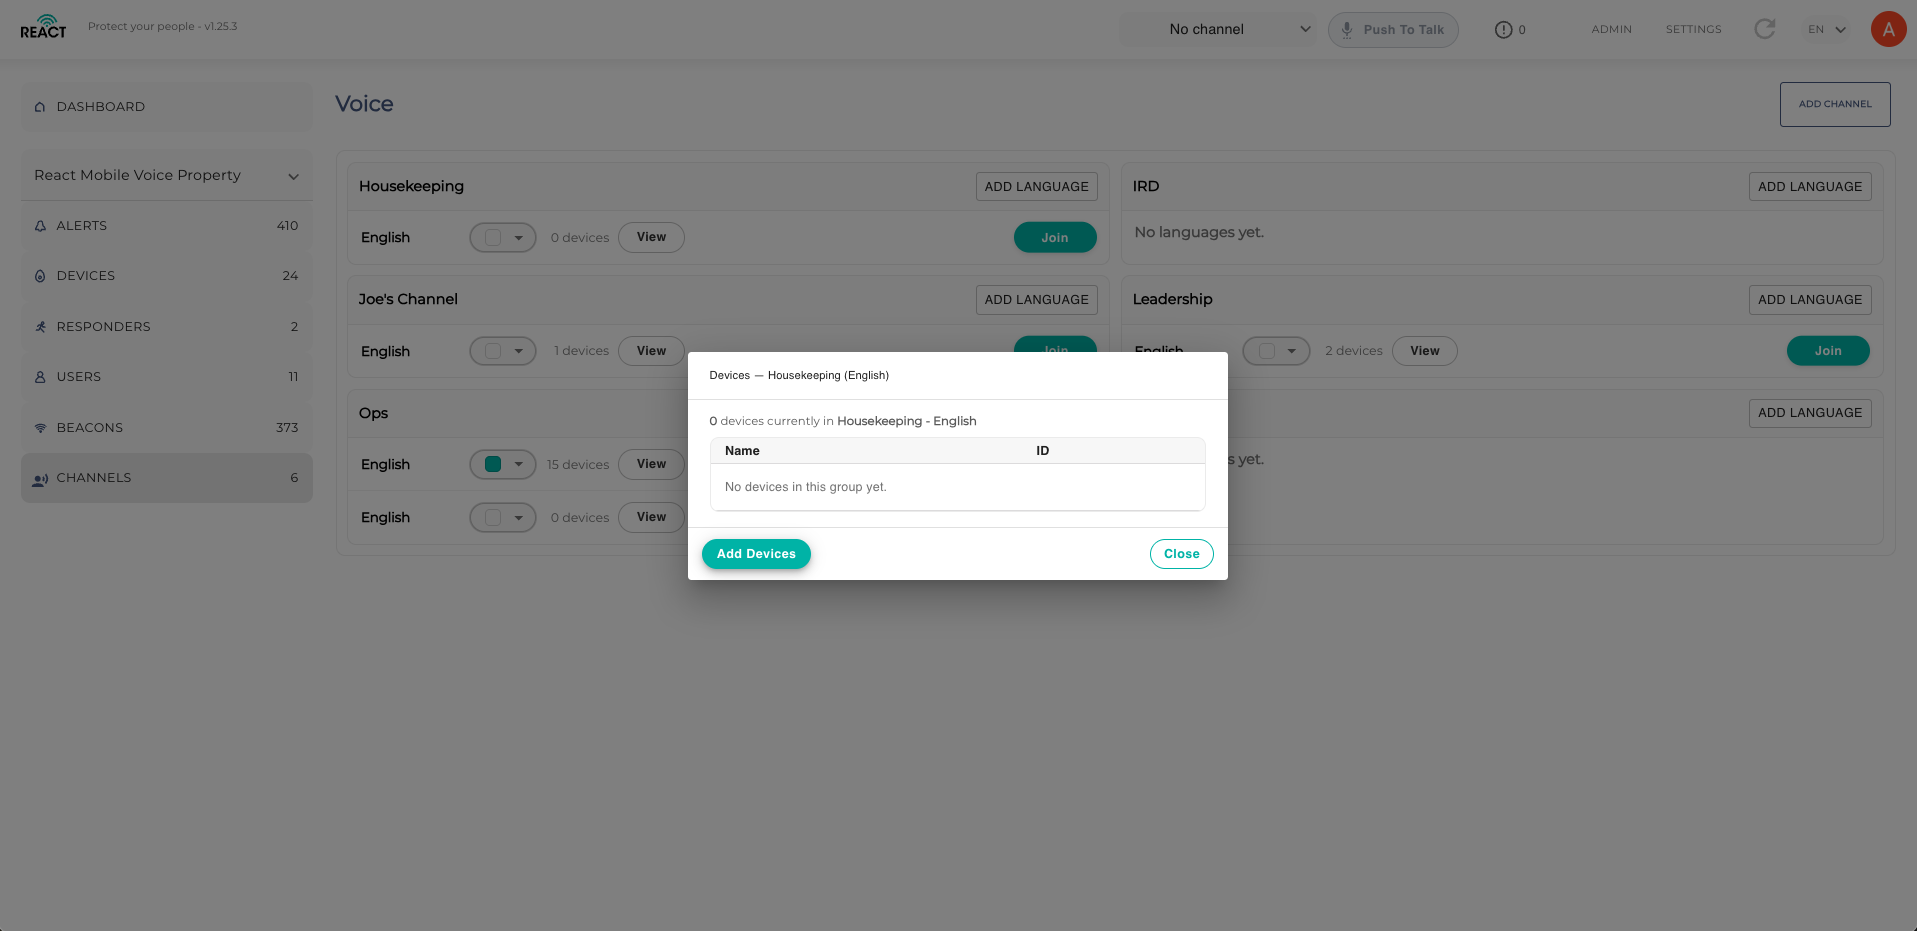1917x931 pixels.
Task: Go to Alerts section
Action: pos(167,226)
